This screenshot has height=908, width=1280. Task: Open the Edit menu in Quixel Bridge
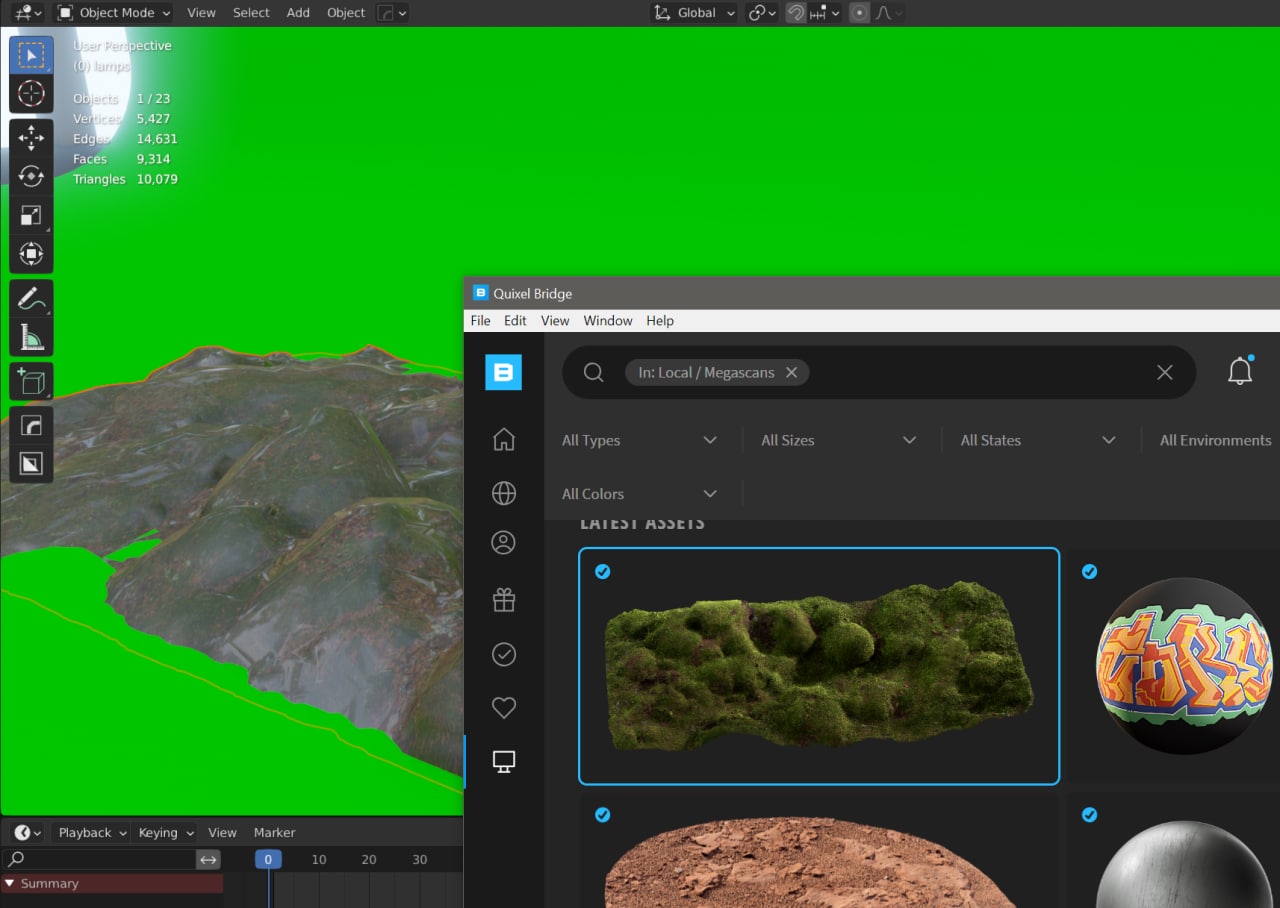tap(515, 321)
